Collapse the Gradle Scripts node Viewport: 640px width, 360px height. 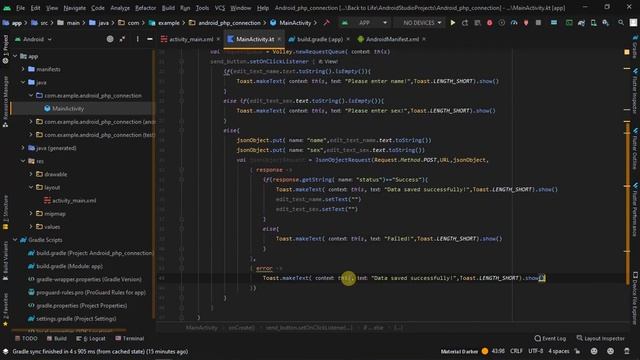[15, 240]
